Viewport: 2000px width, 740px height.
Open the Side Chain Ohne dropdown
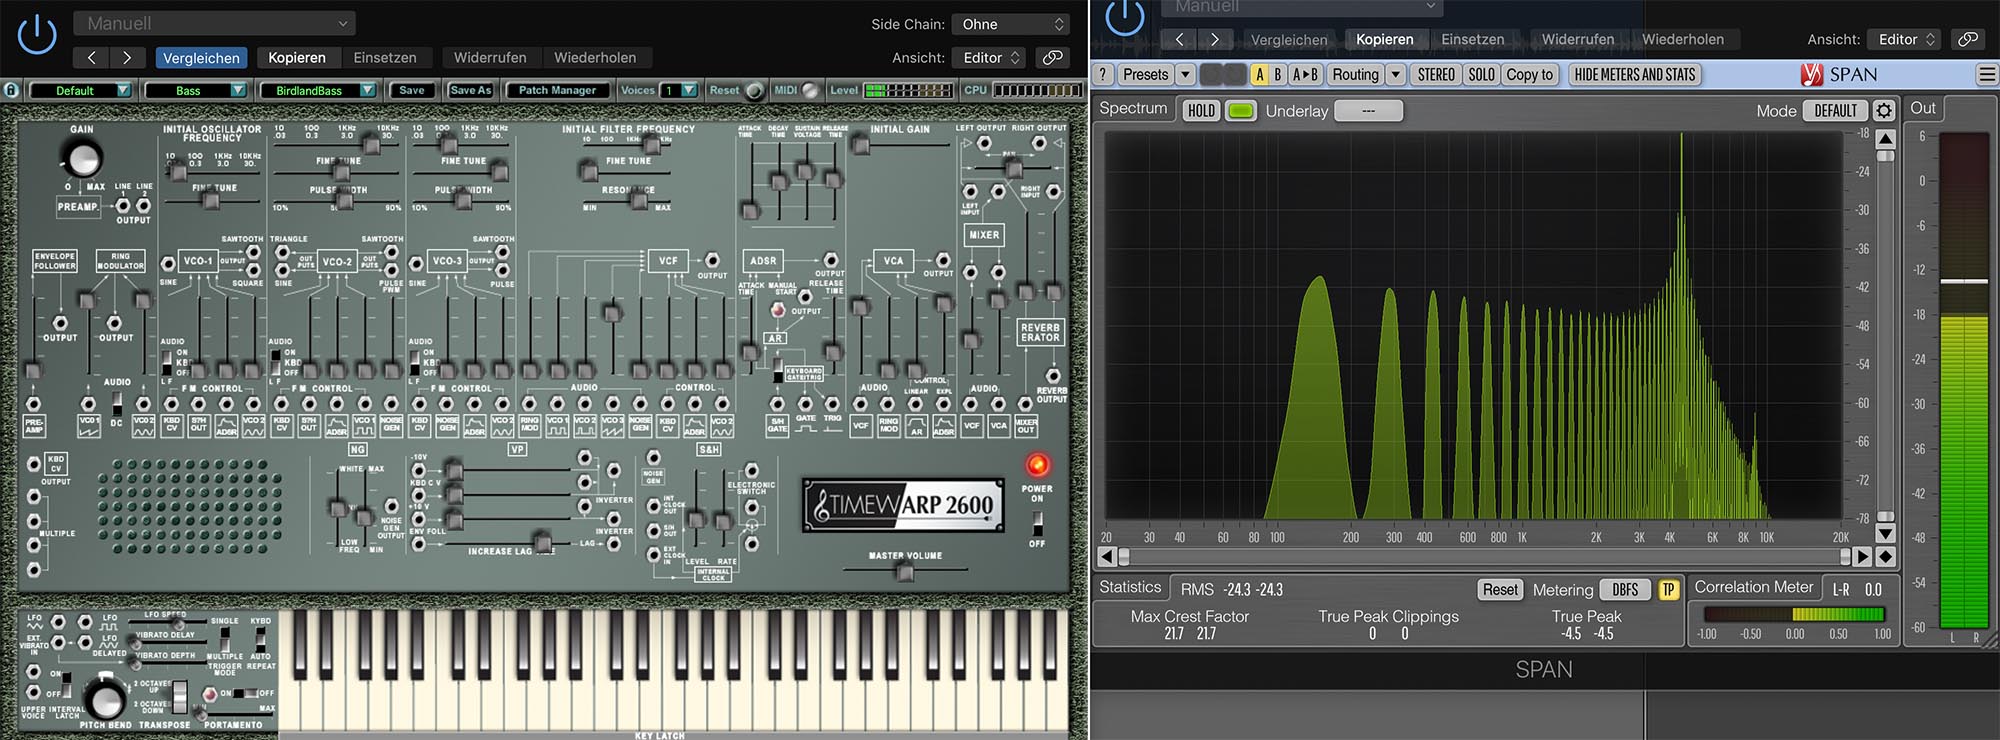1012,24
